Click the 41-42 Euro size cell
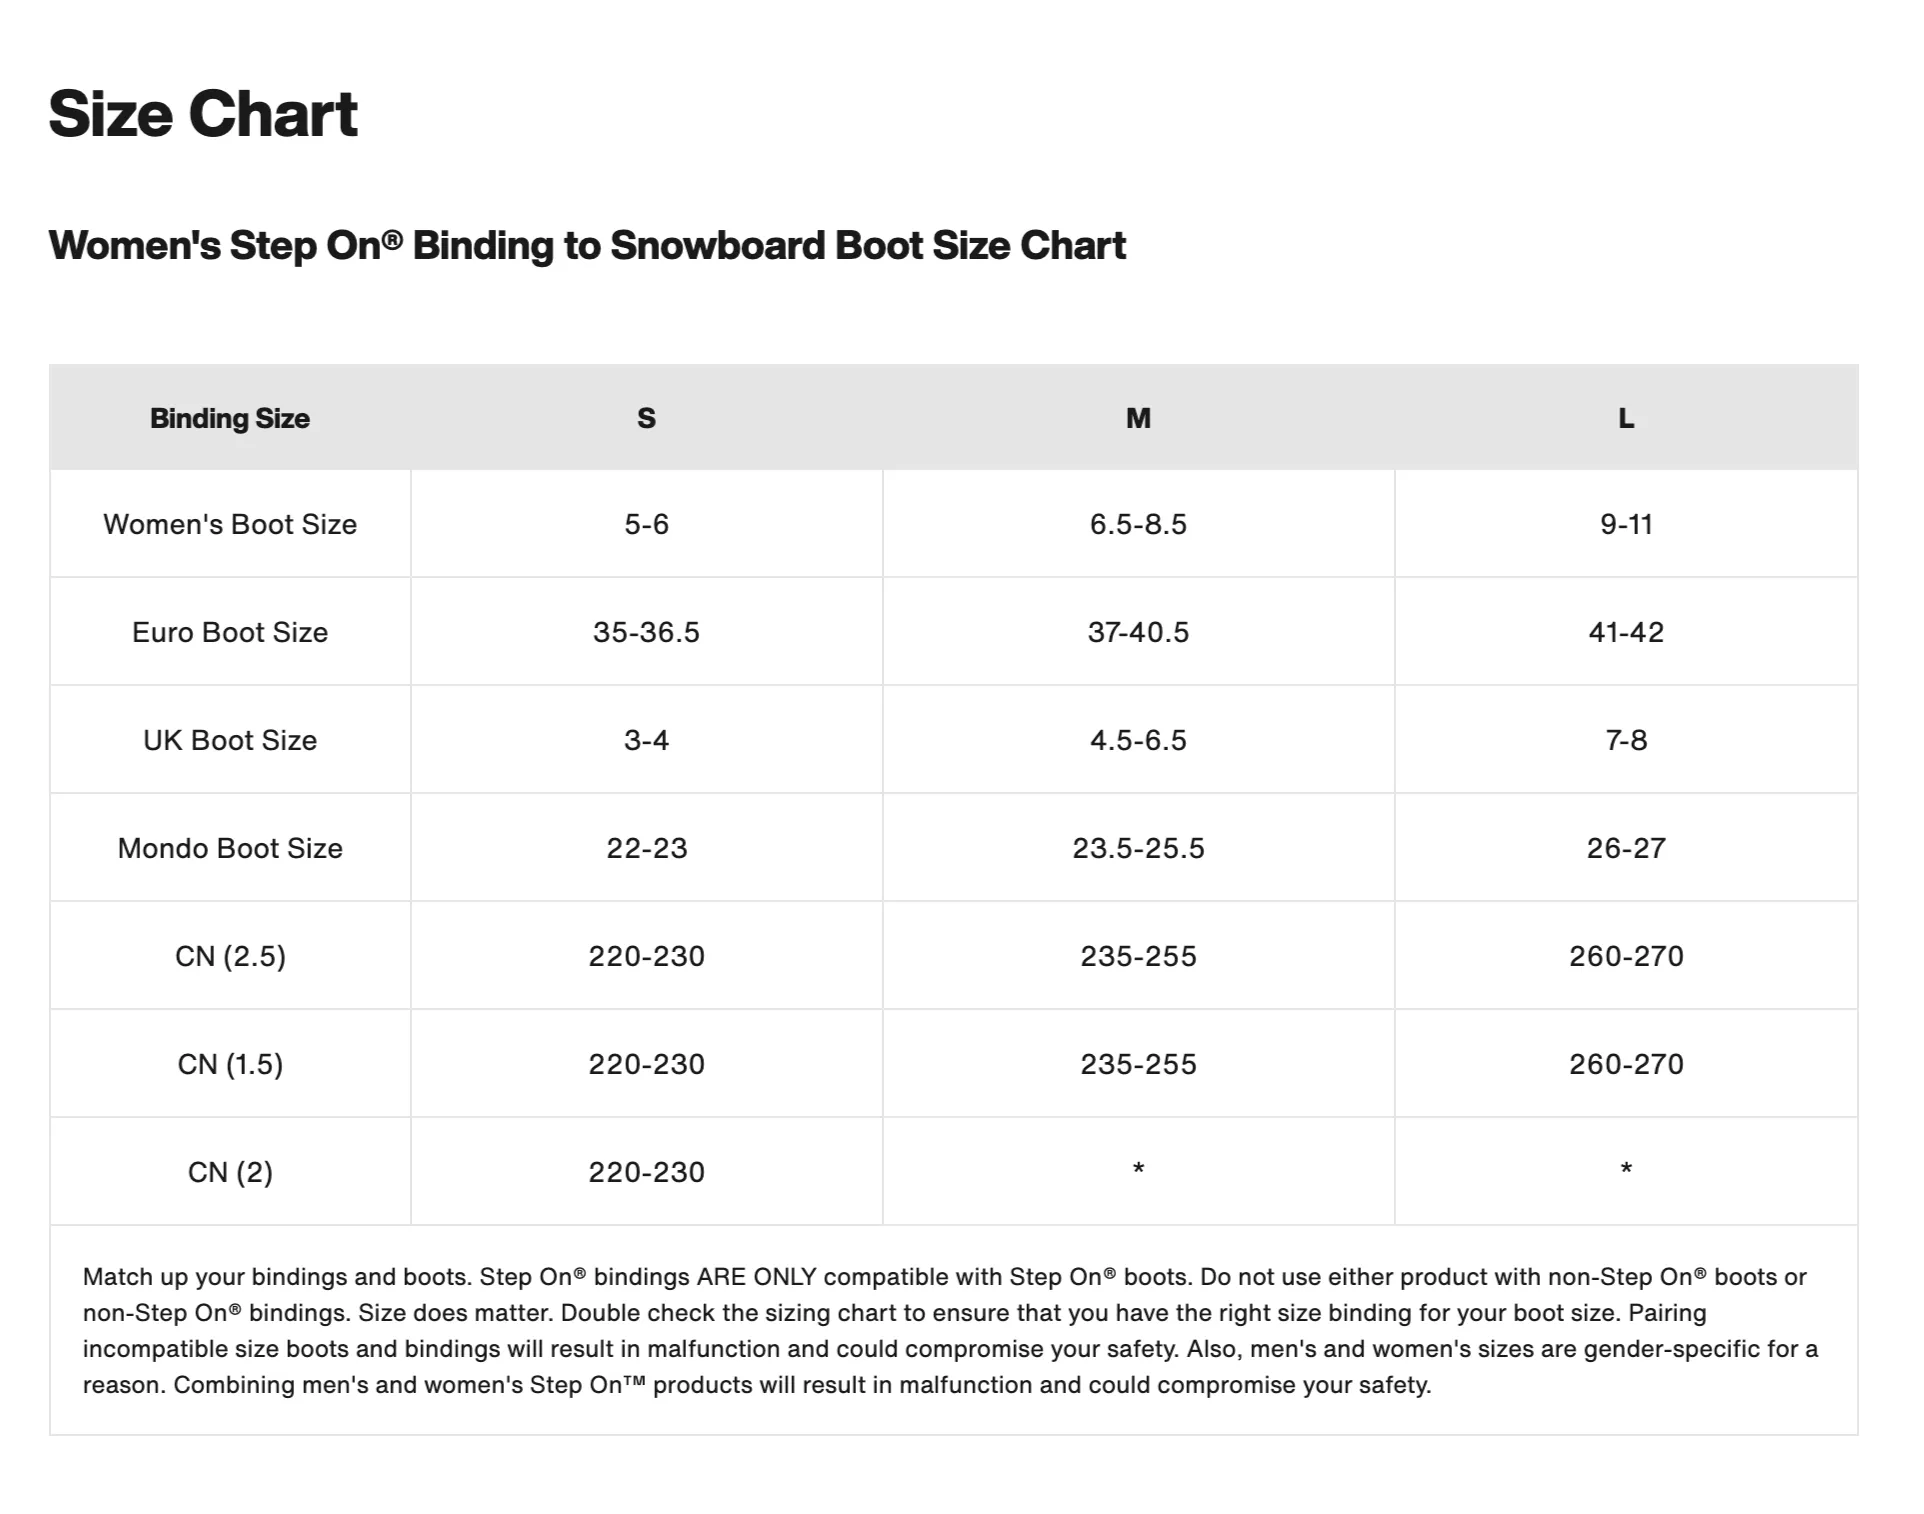Screen dimensions: 1924x1514 1626,632
